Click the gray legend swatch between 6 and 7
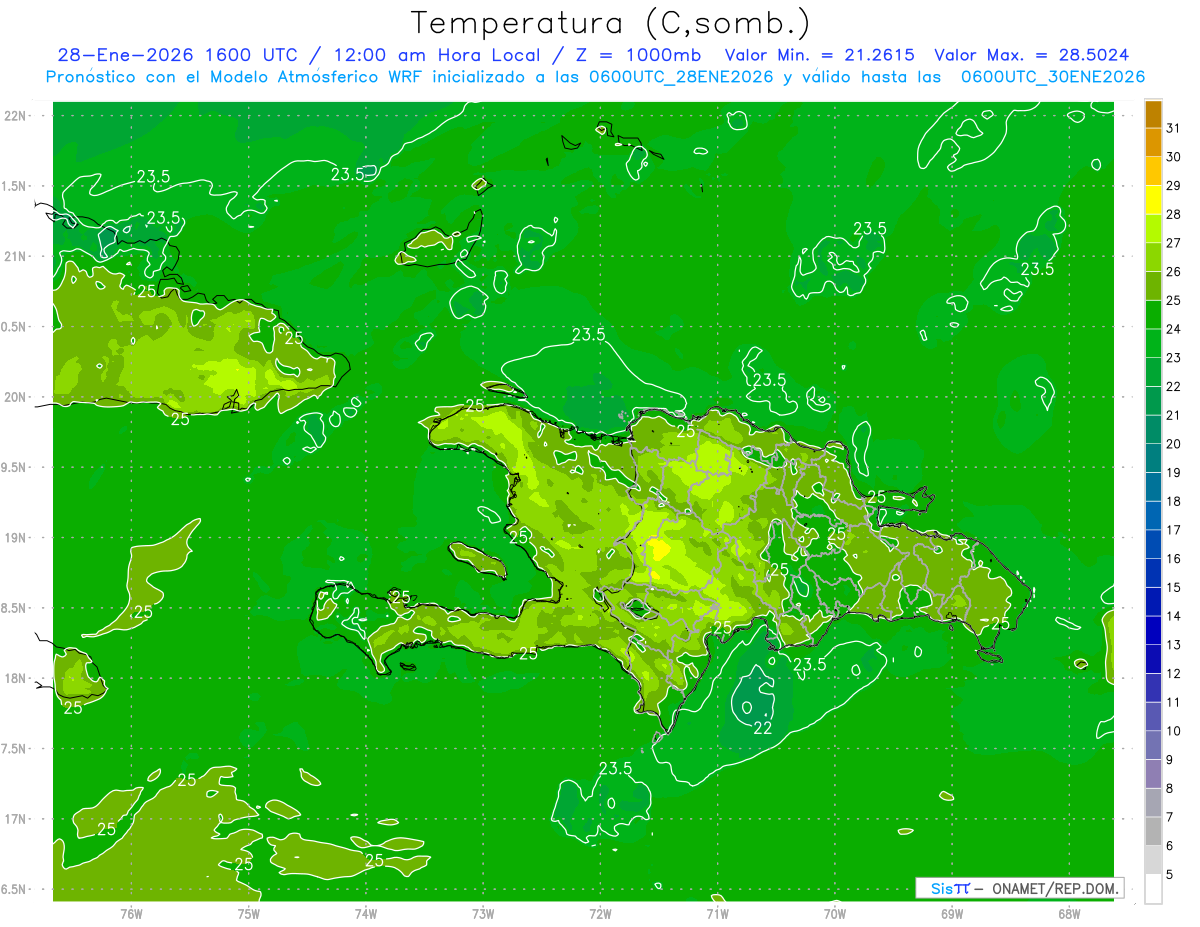Viewport: 1200px width, 927px height. pos(1153,831)
